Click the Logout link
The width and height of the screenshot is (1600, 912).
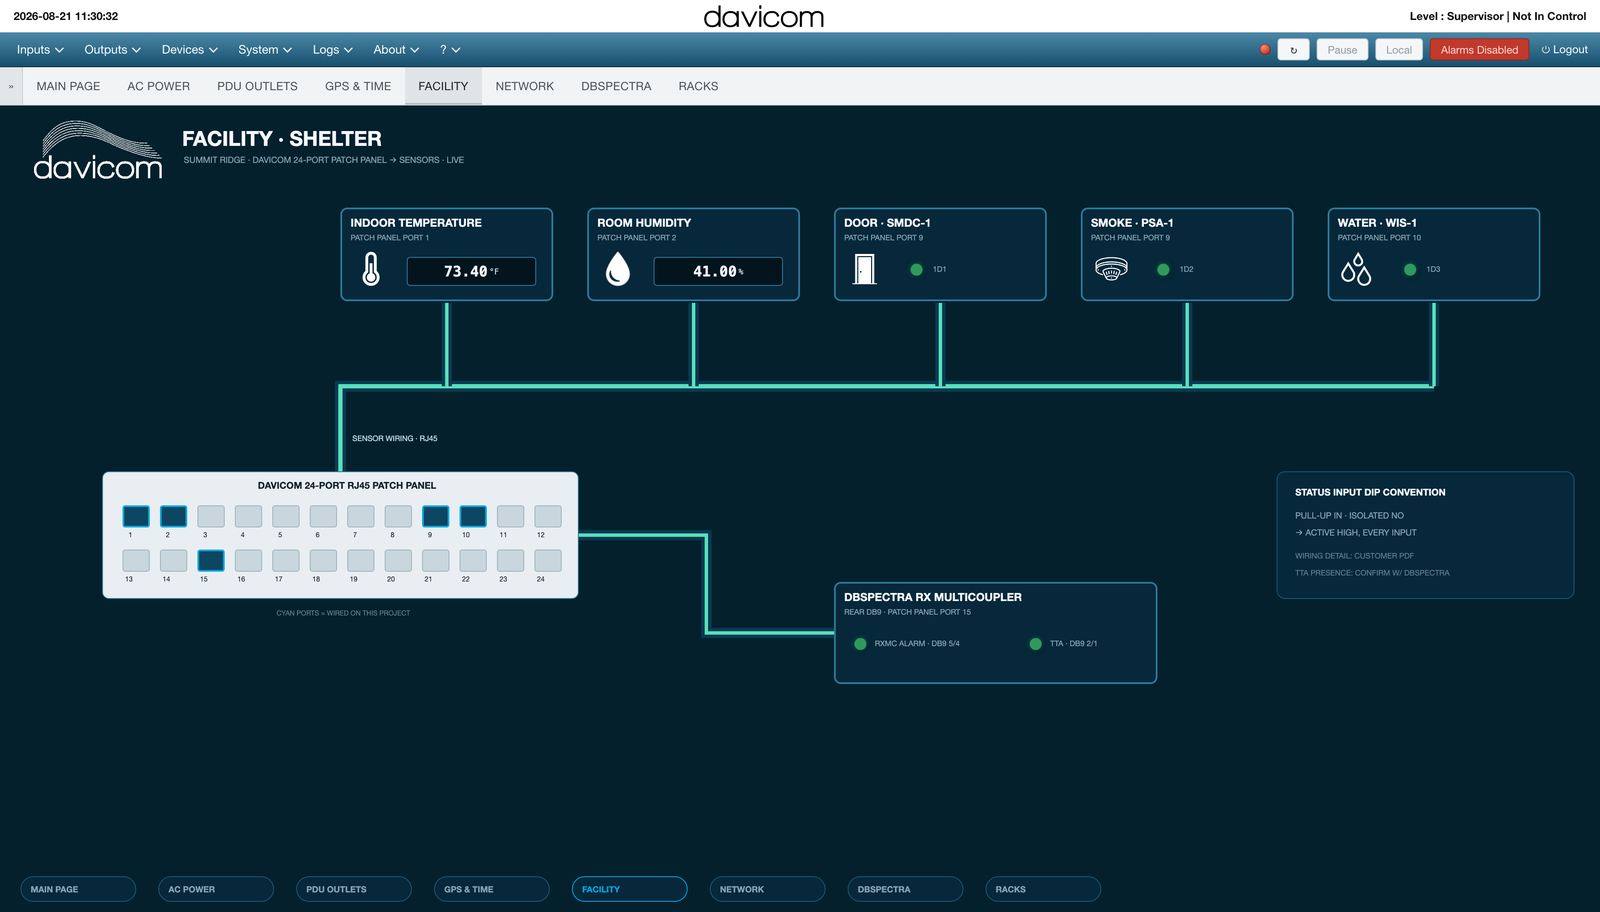pyautogui.click(x=1564, y=50)
